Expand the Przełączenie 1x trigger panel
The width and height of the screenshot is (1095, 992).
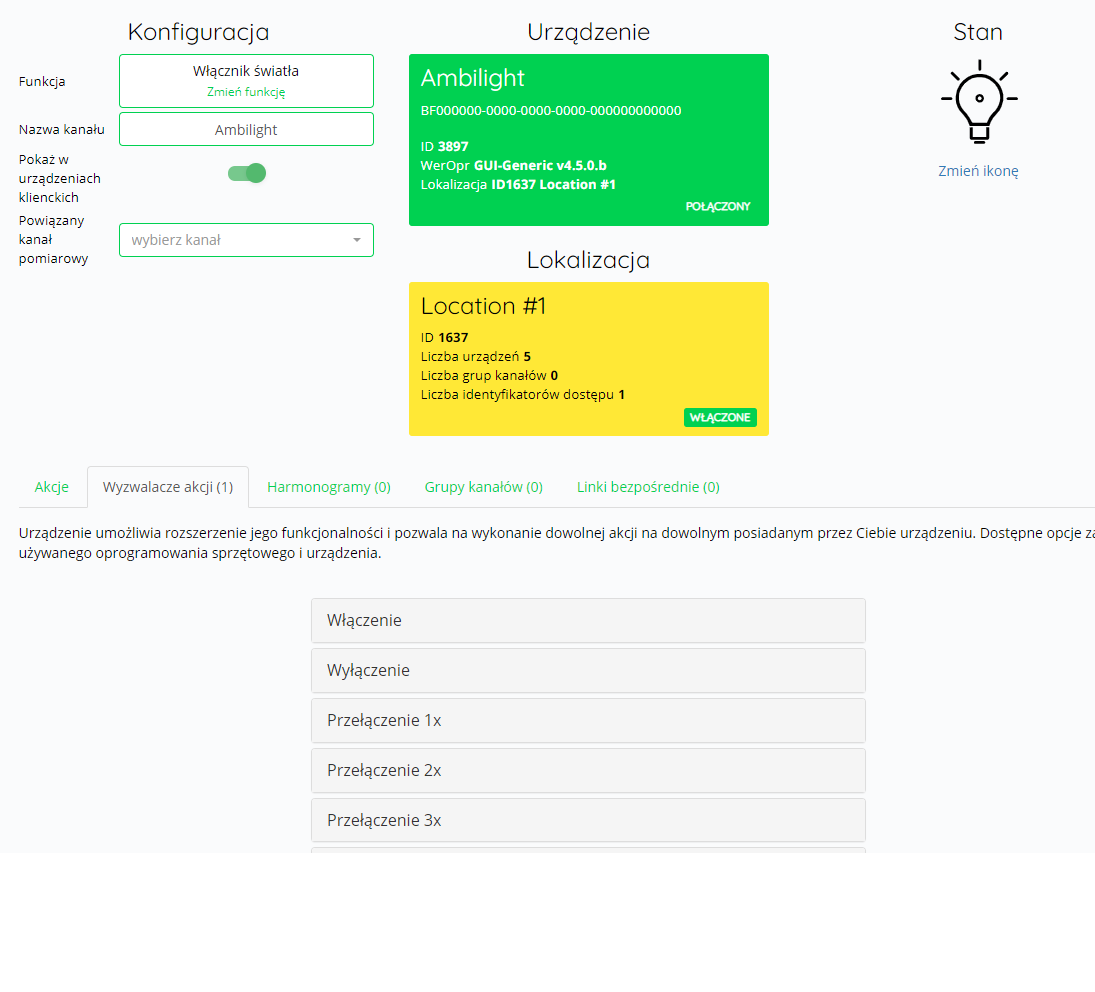click(588, 720)
